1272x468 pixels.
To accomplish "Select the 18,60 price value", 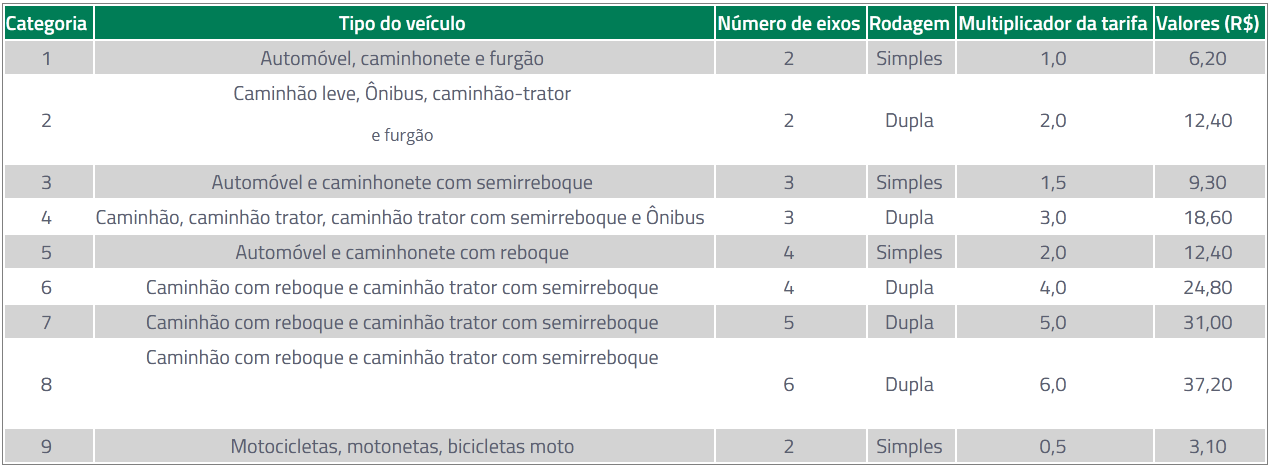I will coord(1208,218).
